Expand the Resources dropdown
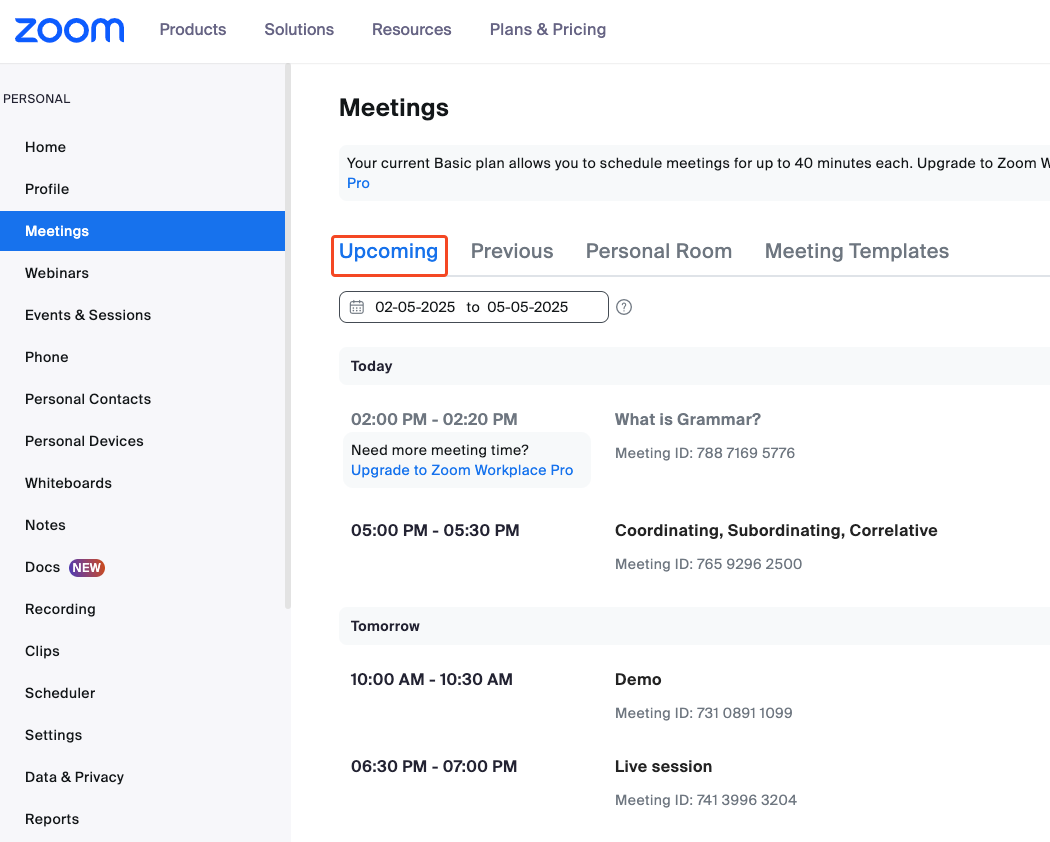Image resolution: width=1050 pixels, height=842 pixels. 411,30
